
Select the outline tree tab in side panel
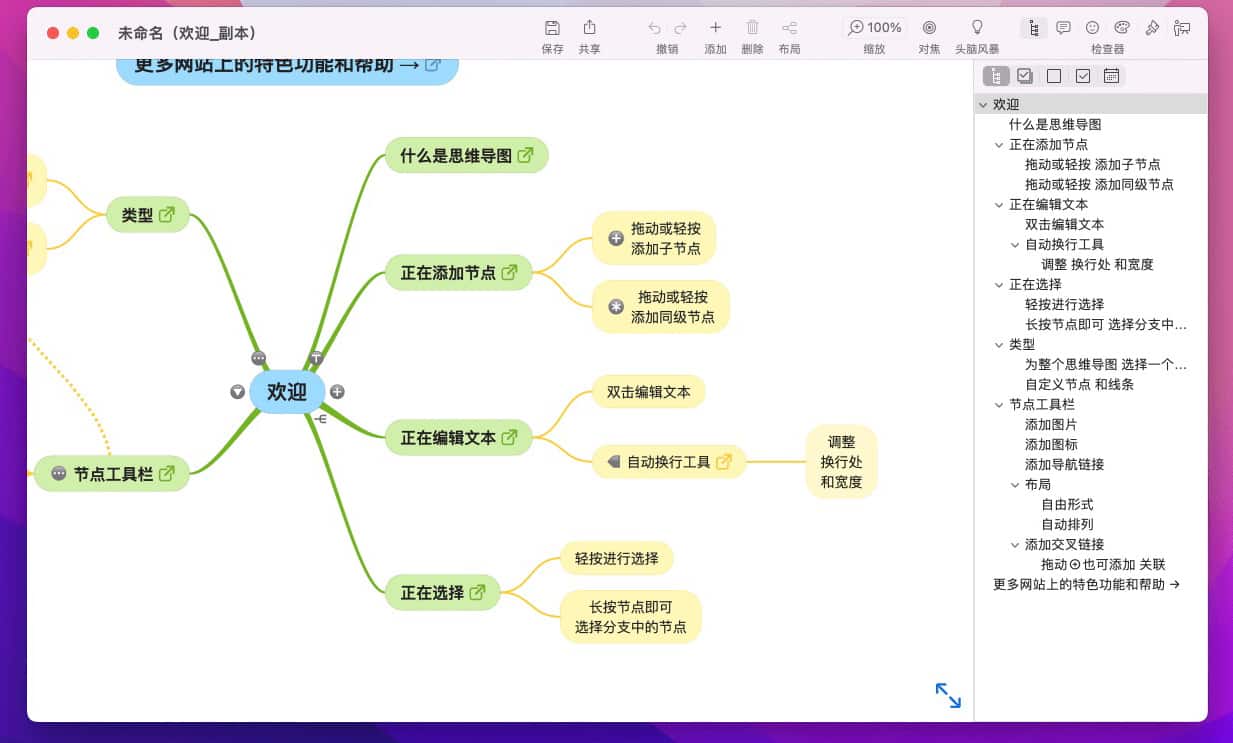(996, 76)
